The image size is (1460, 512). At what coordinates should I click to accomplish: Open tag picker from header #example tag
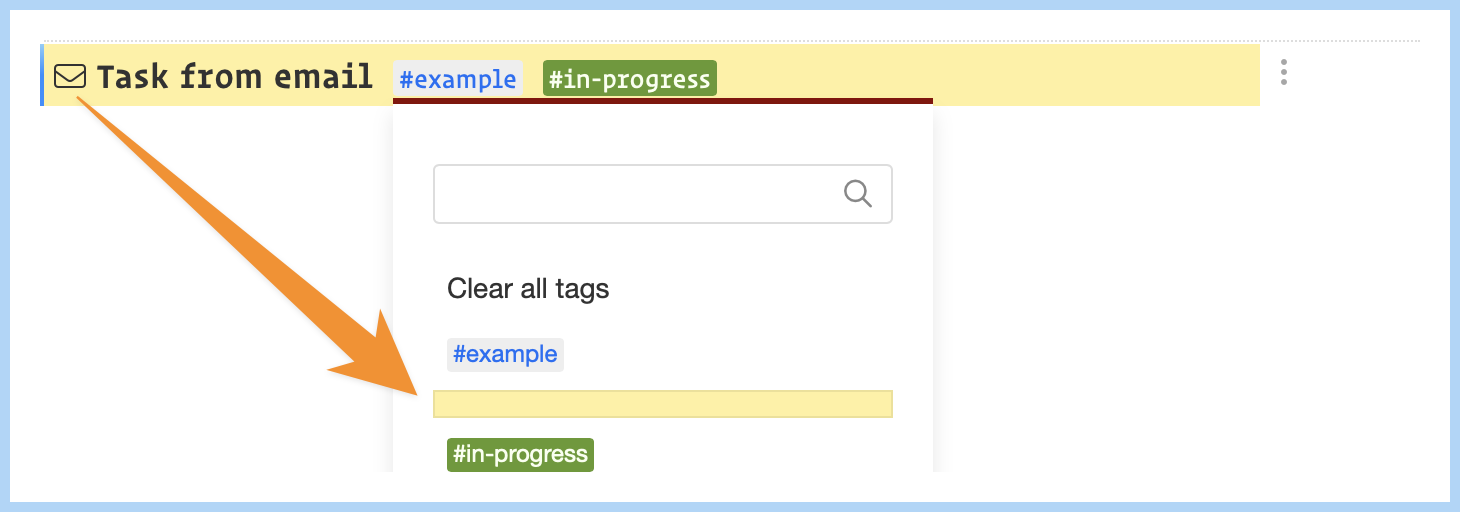coord(458,78)
